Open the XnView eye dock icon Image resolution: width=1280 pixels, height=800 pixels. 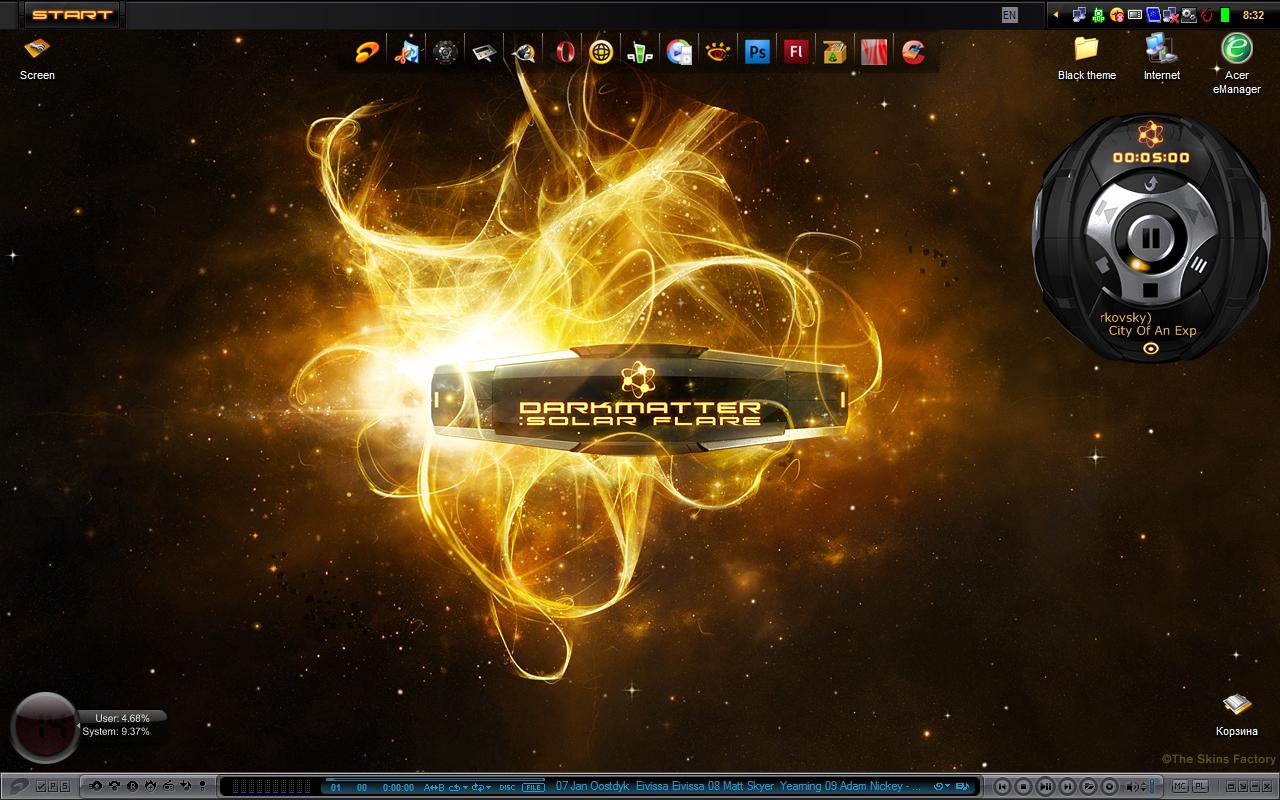[718, 51]
